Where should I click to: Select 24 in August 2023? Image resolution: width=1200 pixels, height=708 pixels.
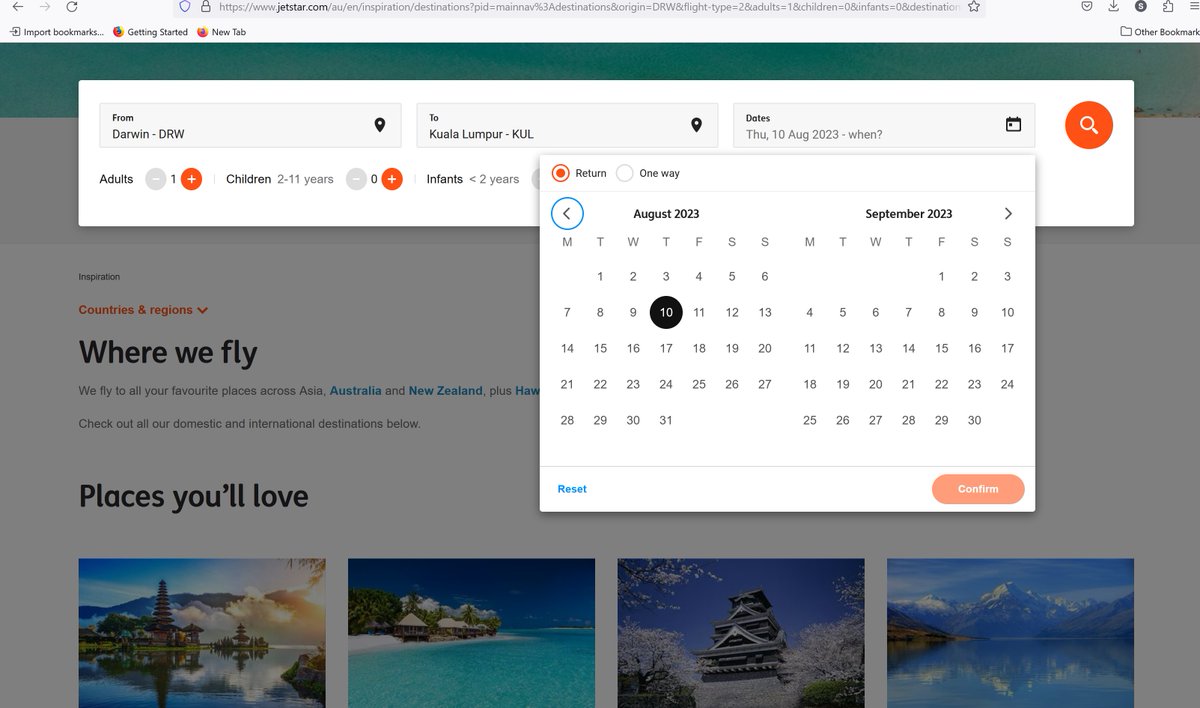666,384
